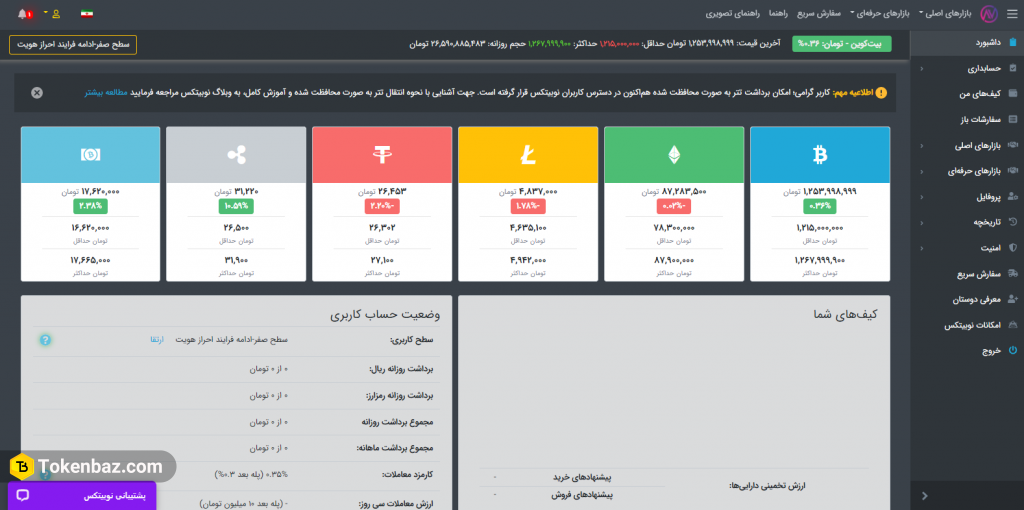Image resolution: width=1024 pixels, height=510 pixels.
Task: Expand تاریخچه sidebar chevron
Action: point(921,223)
